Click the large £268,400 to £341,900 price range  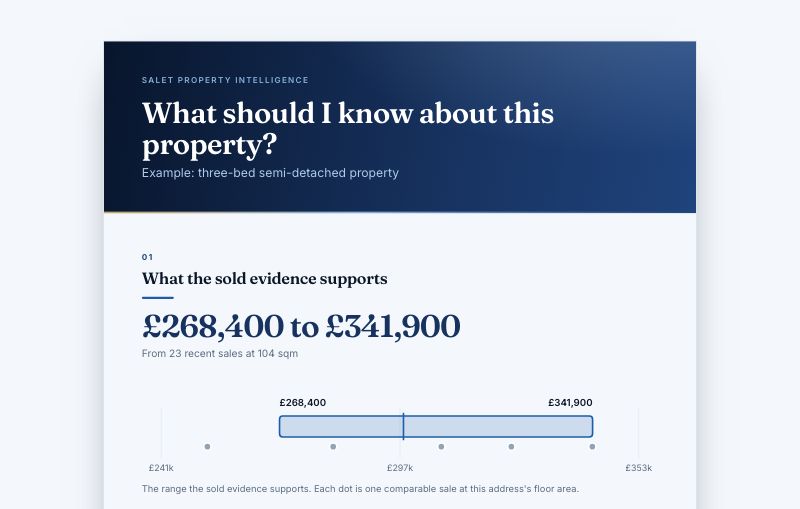(301, 326)
